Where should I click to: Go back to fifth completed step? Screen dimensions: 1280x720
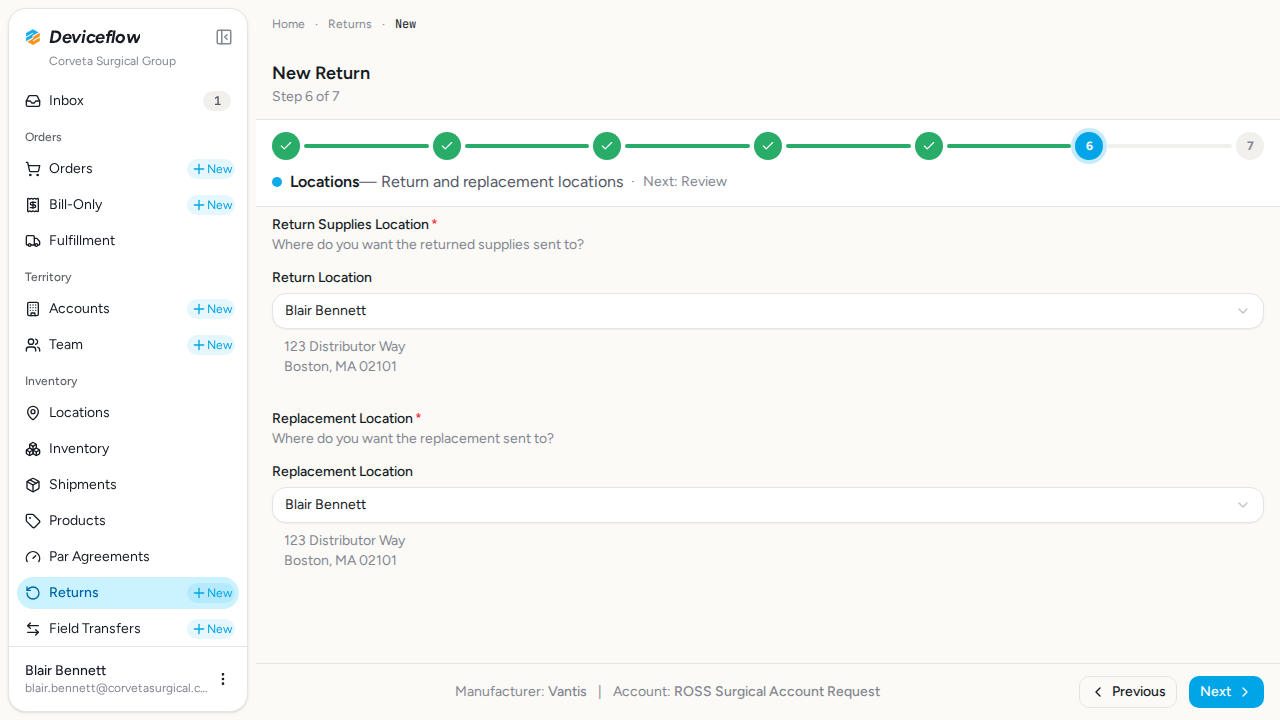(929, 146)
